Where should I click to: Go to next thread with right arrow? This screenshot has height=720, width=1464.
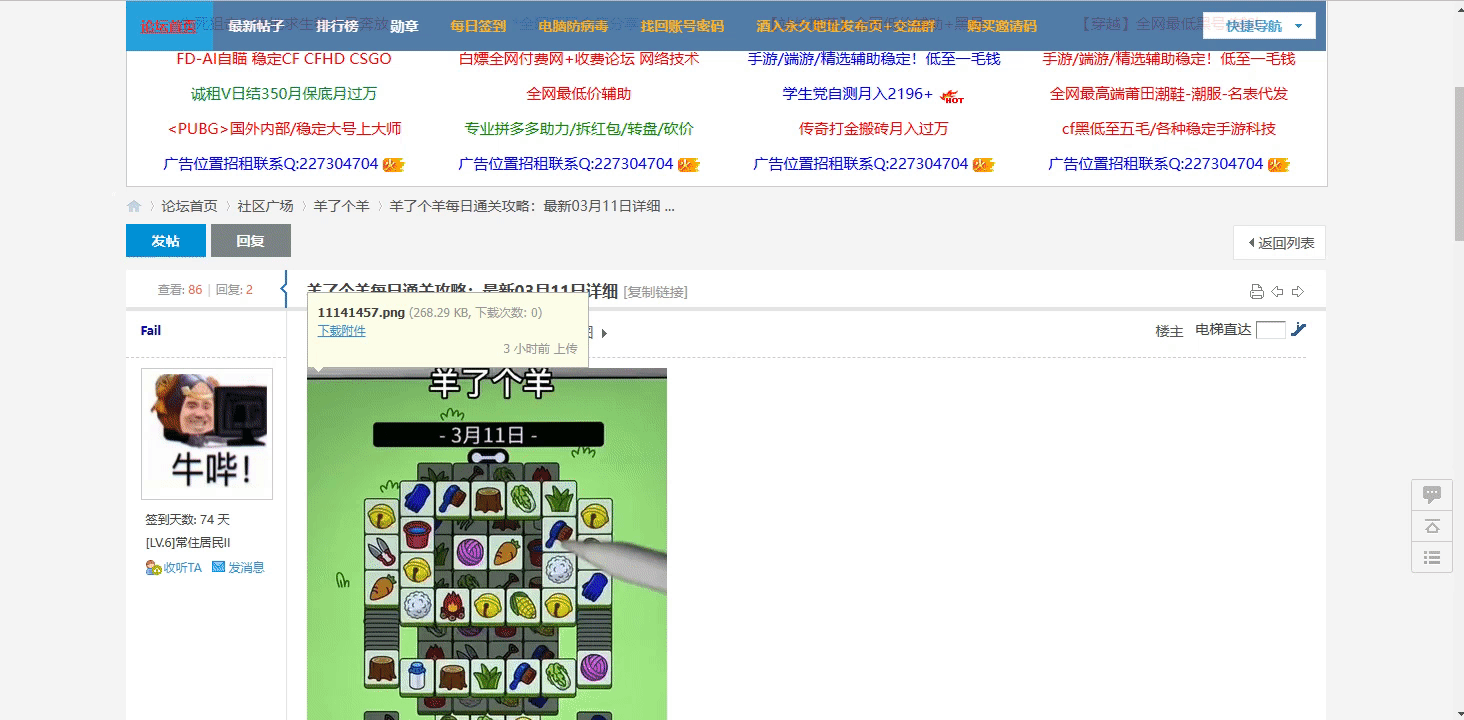(1298, 292)
